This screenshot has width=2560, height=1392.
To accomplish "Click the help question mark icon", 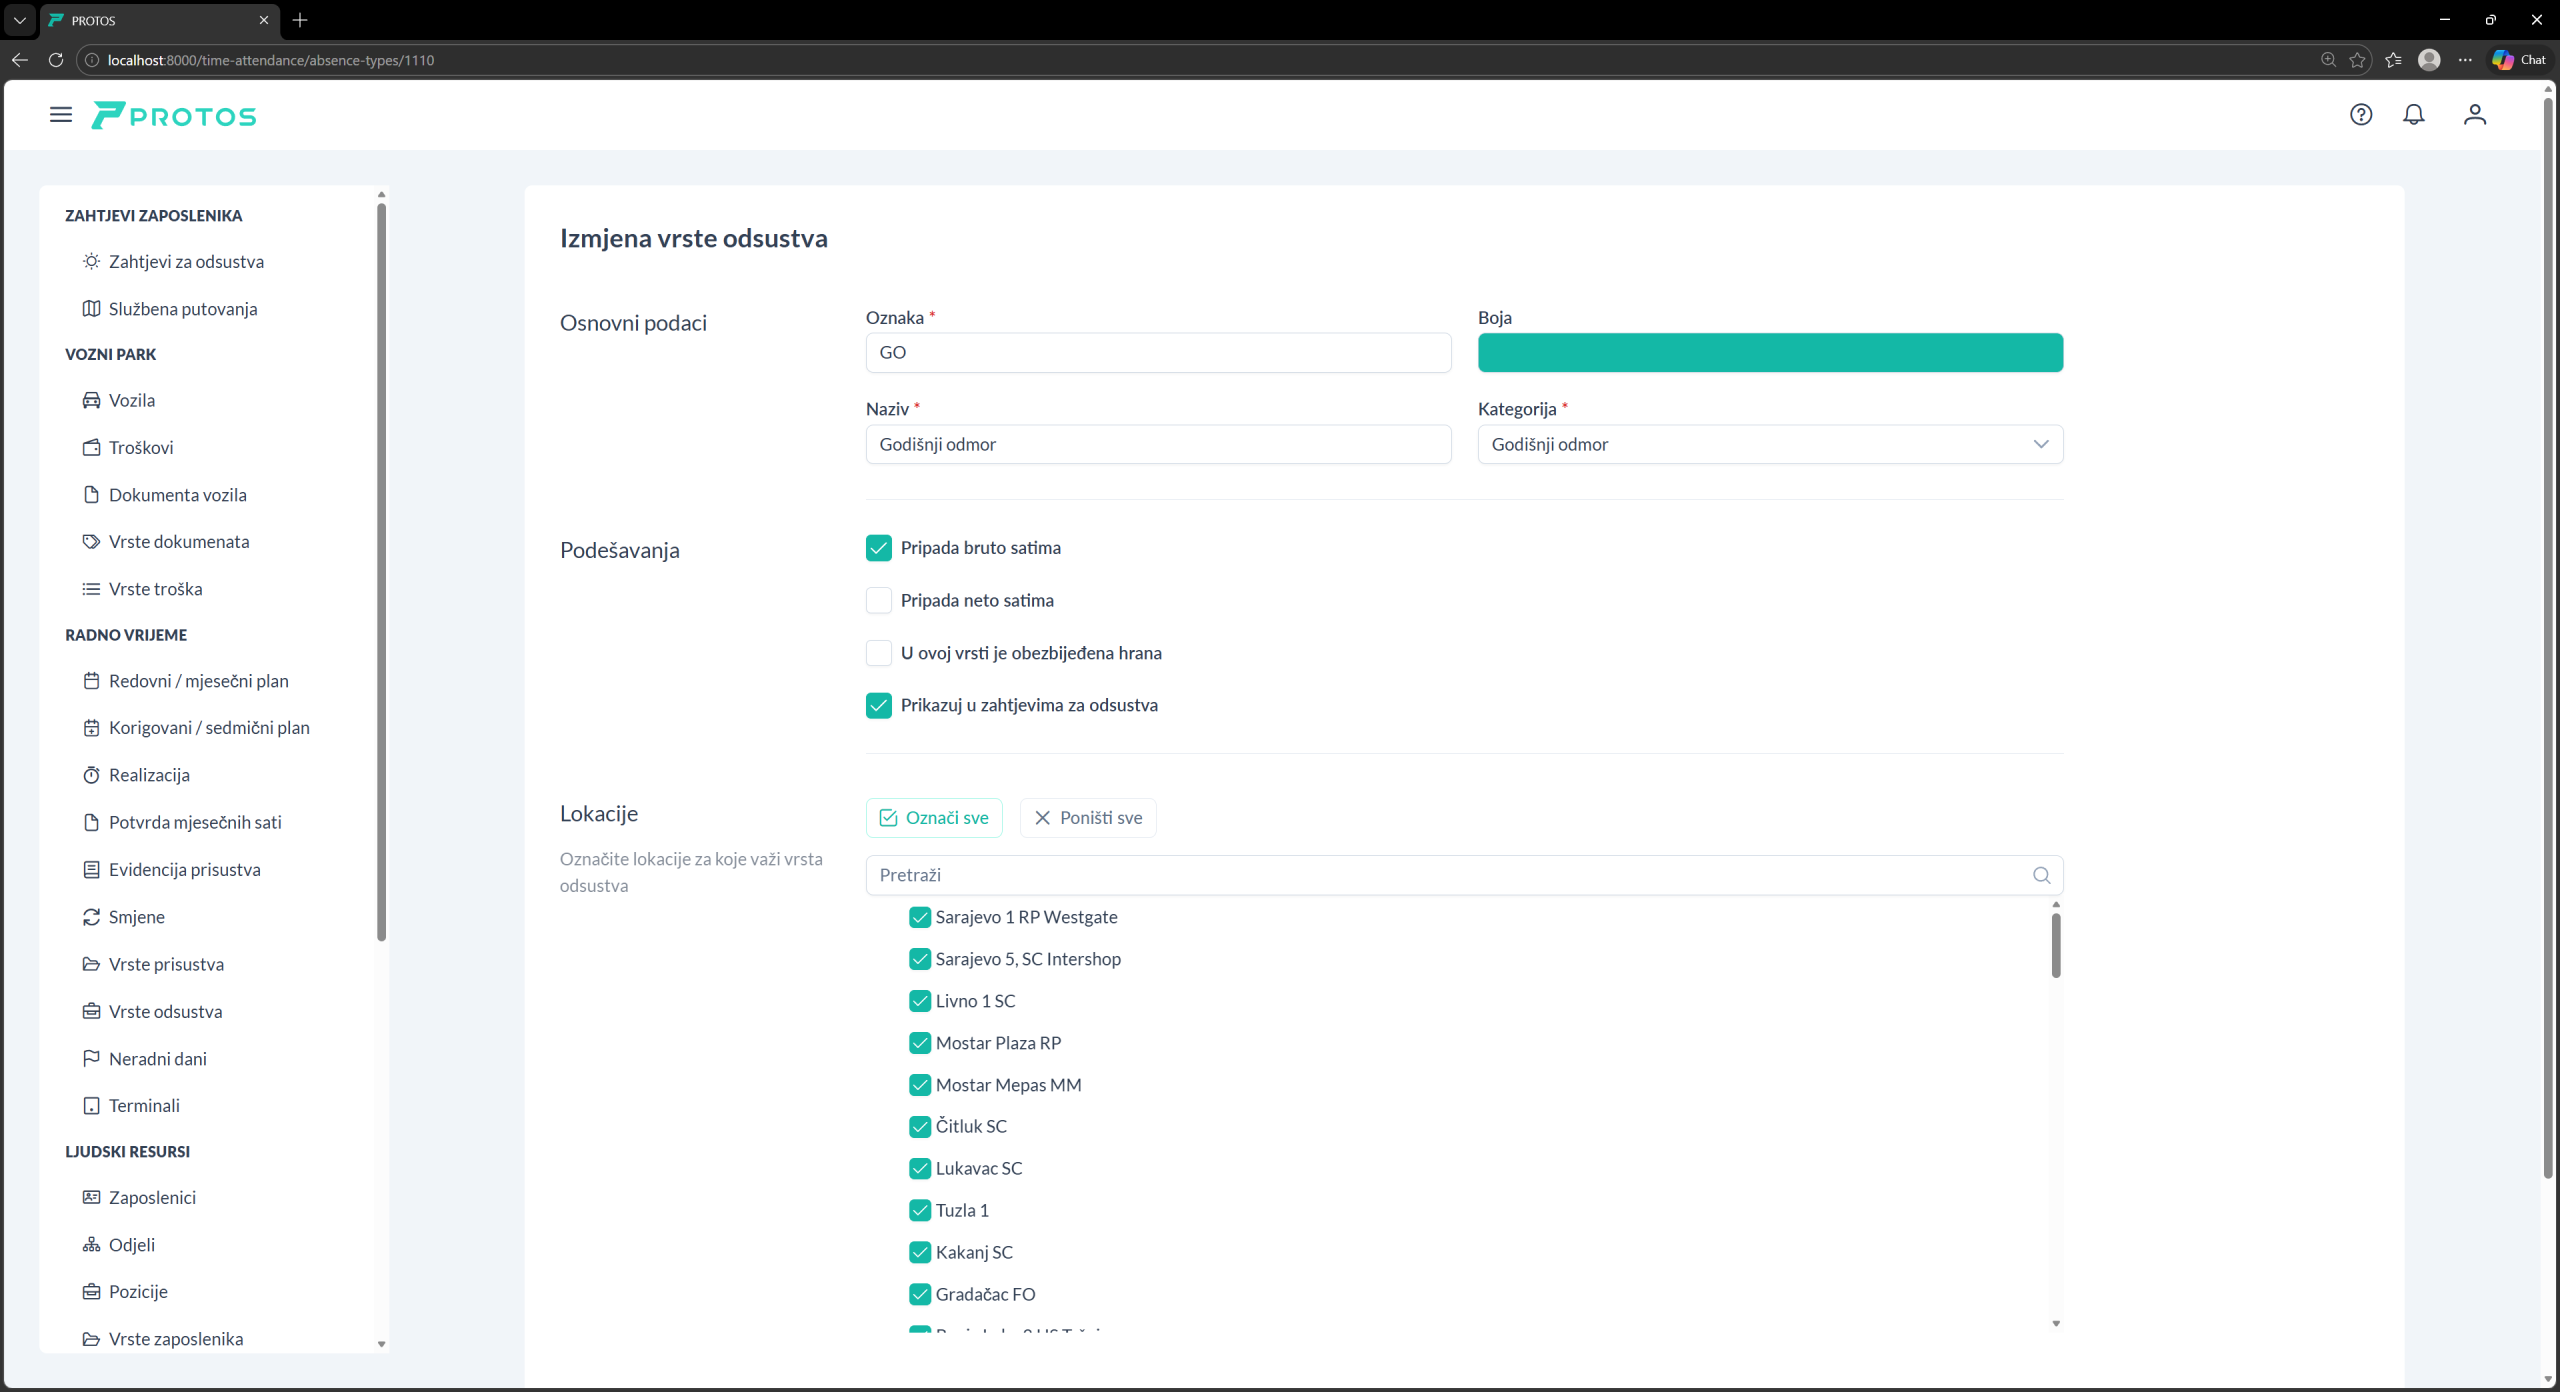I will coord(2360,115).
